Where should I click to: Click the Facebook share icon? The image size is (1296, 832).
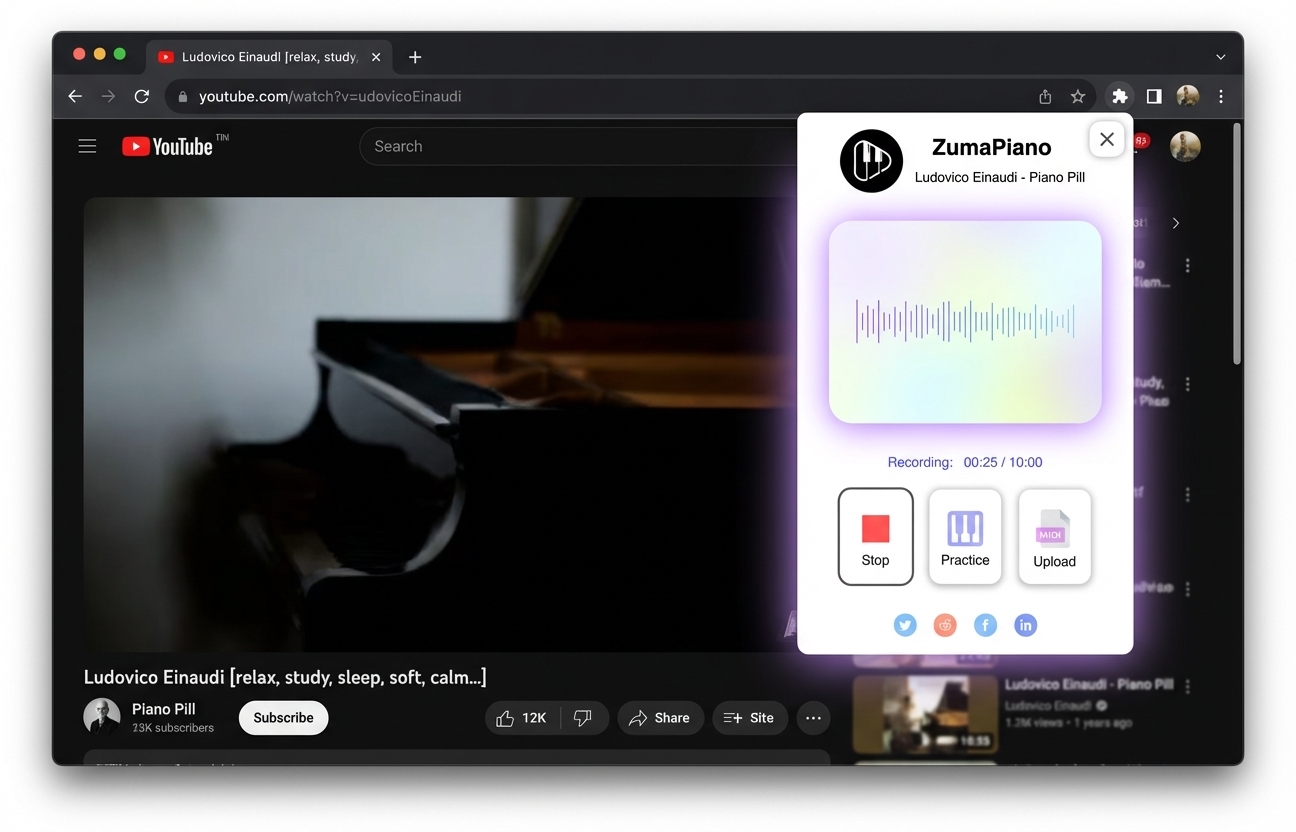pyautogui.click(x=985, y=625)
